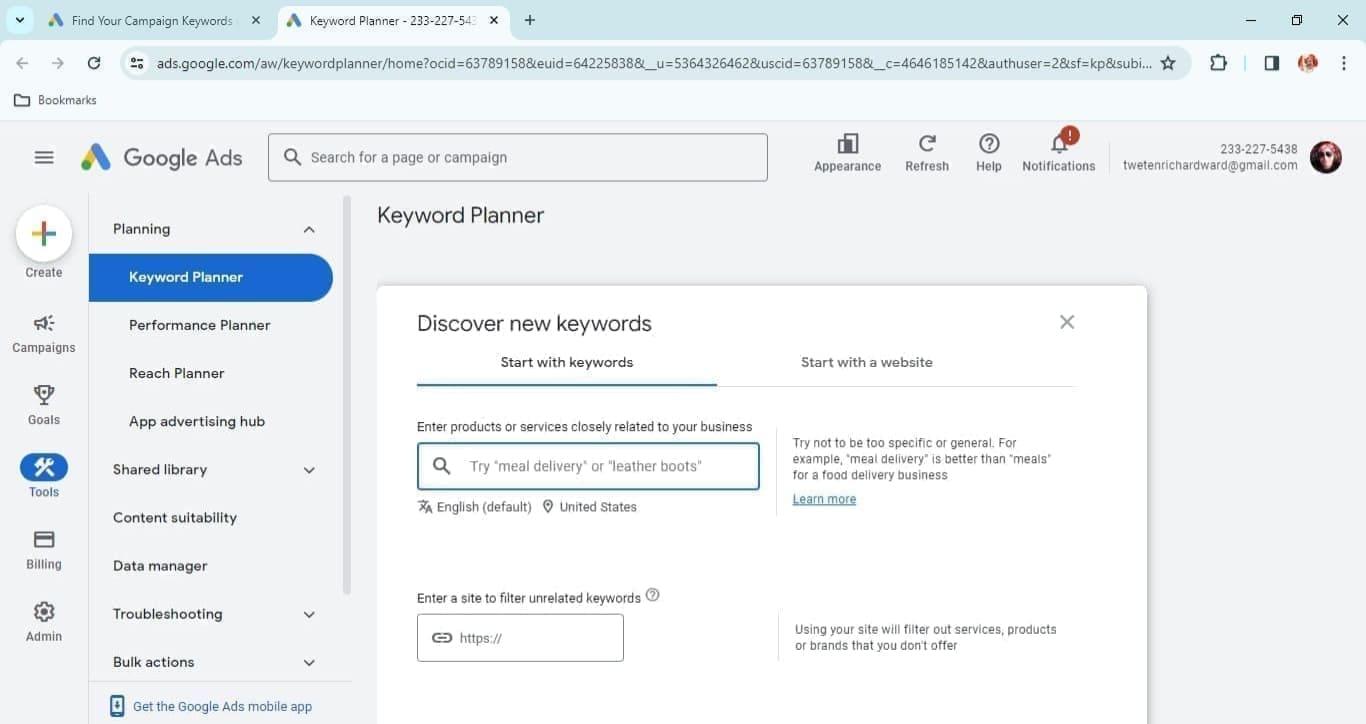The width and height of the screenshot is (1366, 724).
Task: Open the browser Extensions puzzle icon
Action: click(x=1218, y=63)
